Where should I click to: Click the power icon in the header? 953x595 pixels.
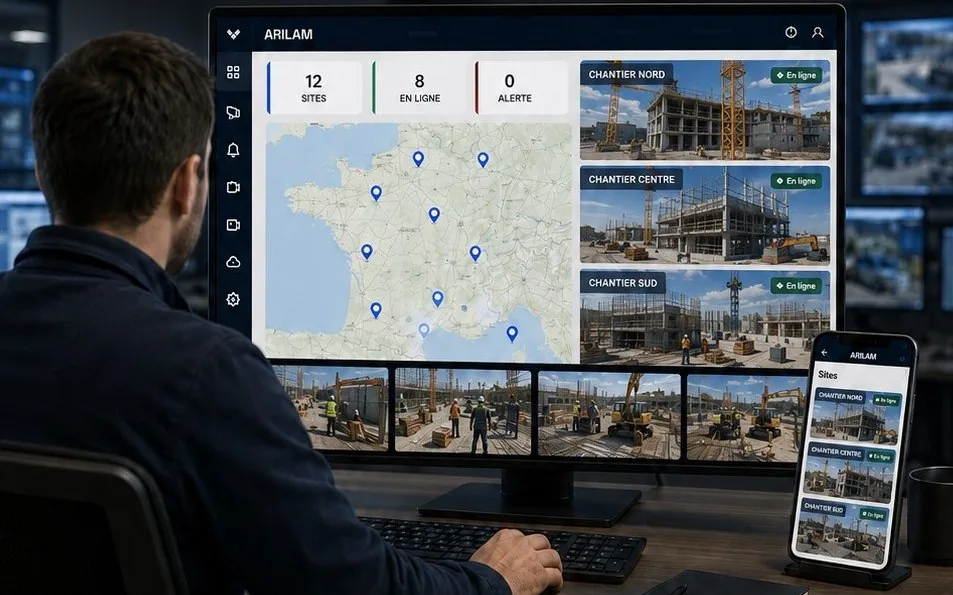pyautogui.click(x=791, y=32)
